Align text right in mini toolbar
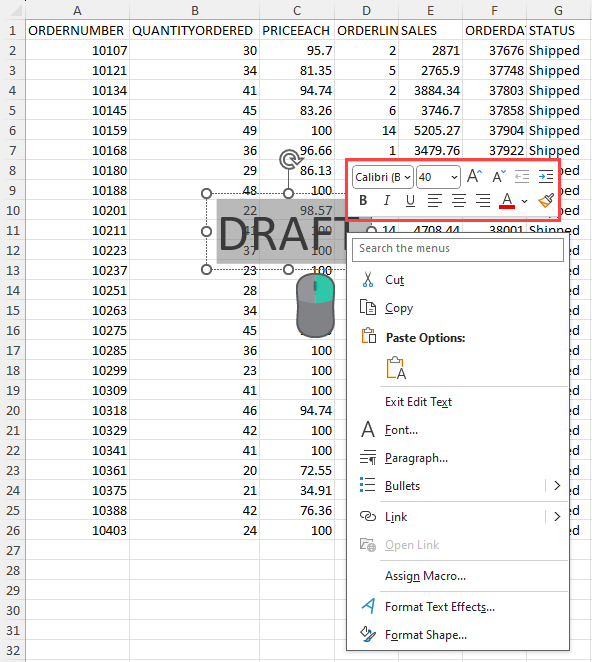 (483, 200)
